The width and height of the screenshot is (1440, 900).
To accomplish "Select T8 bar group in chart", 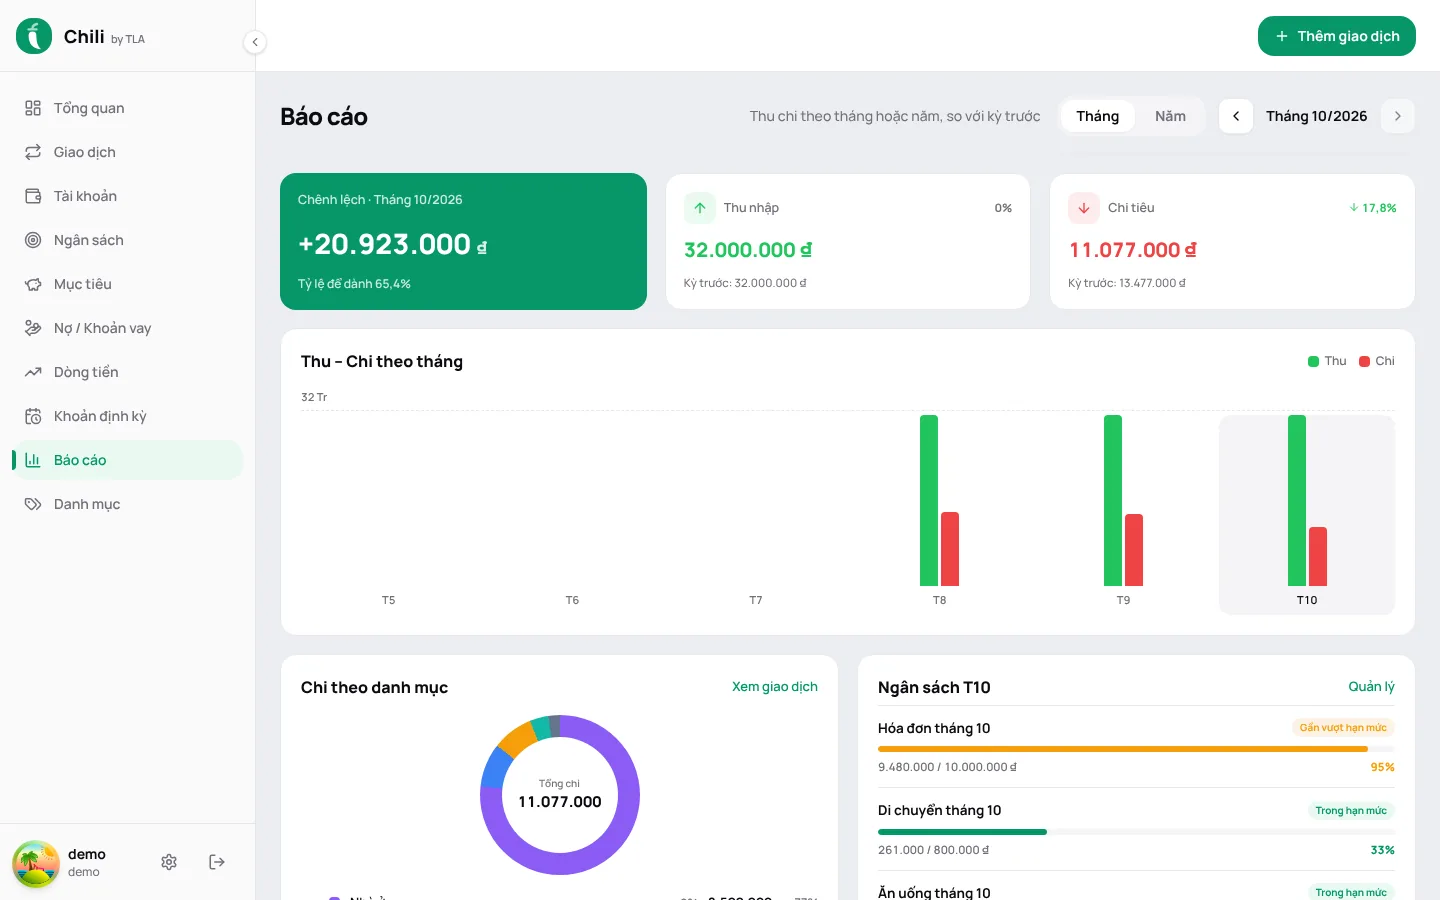I will click(939, 500).
